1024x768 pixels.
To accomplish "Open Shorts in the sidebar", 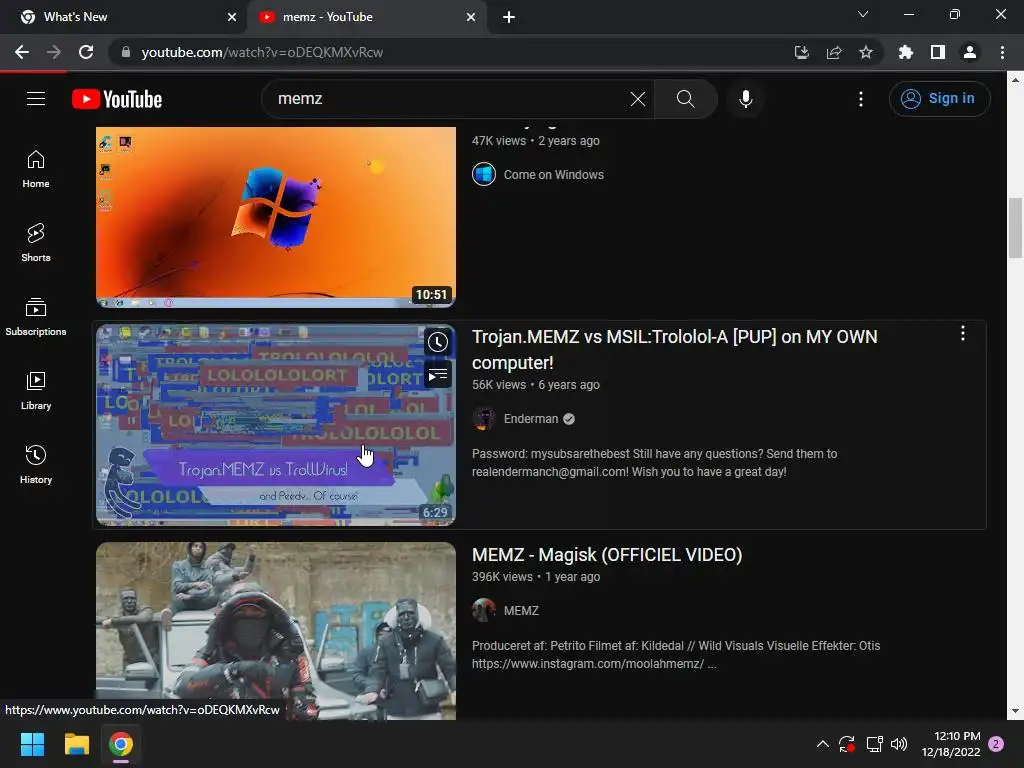I will tap(36, 243).
